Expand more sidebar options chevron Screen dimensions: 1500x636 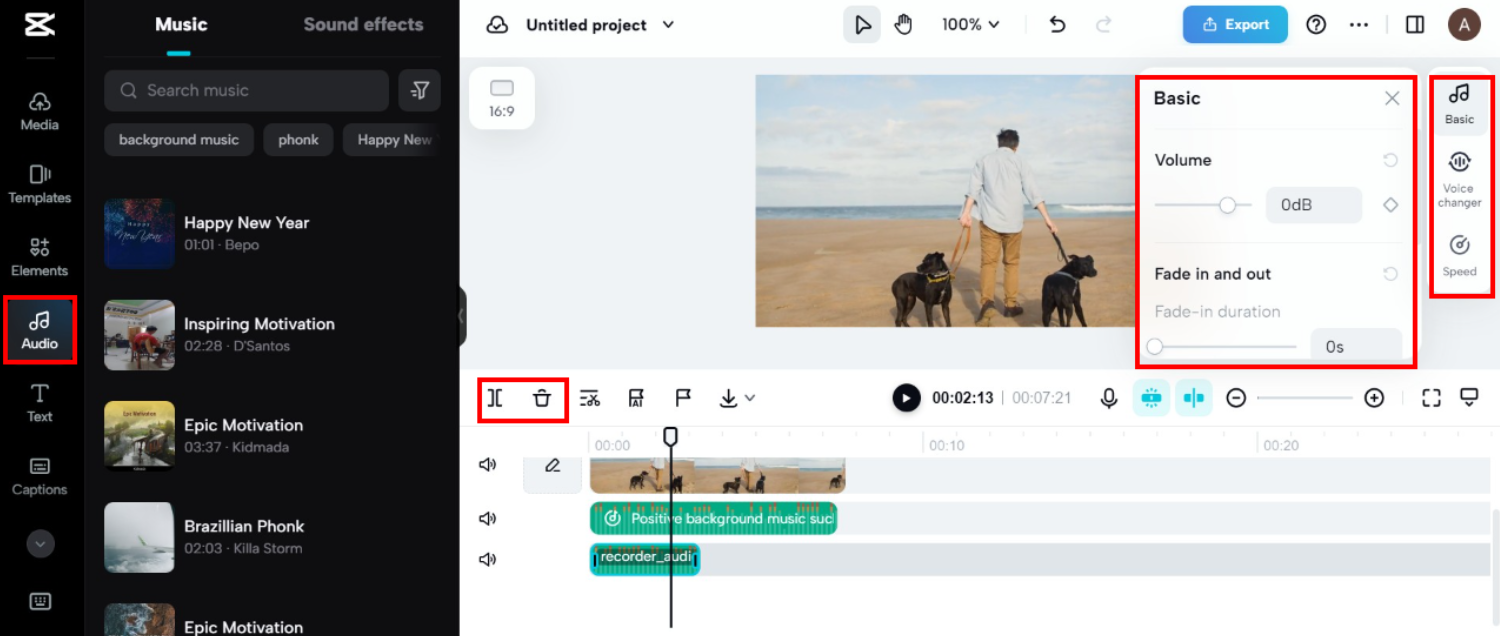tap(40, 544)
